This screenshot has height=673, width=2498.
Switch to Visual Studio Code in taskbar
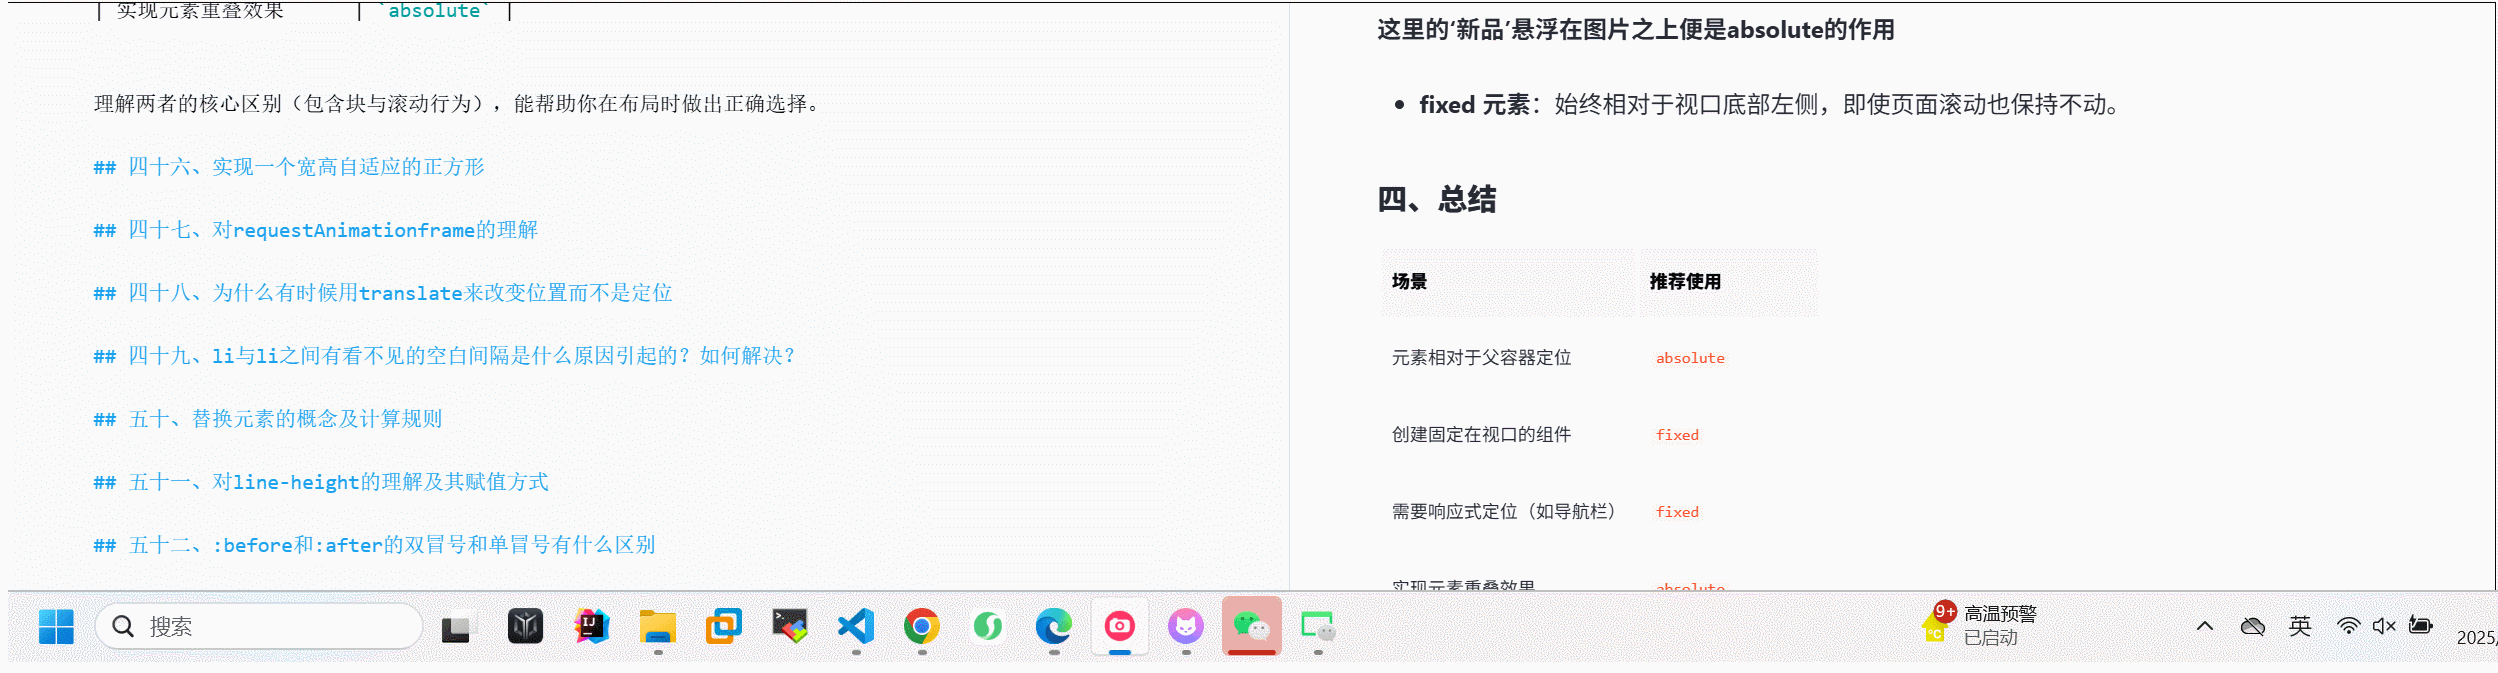[856, 627]
